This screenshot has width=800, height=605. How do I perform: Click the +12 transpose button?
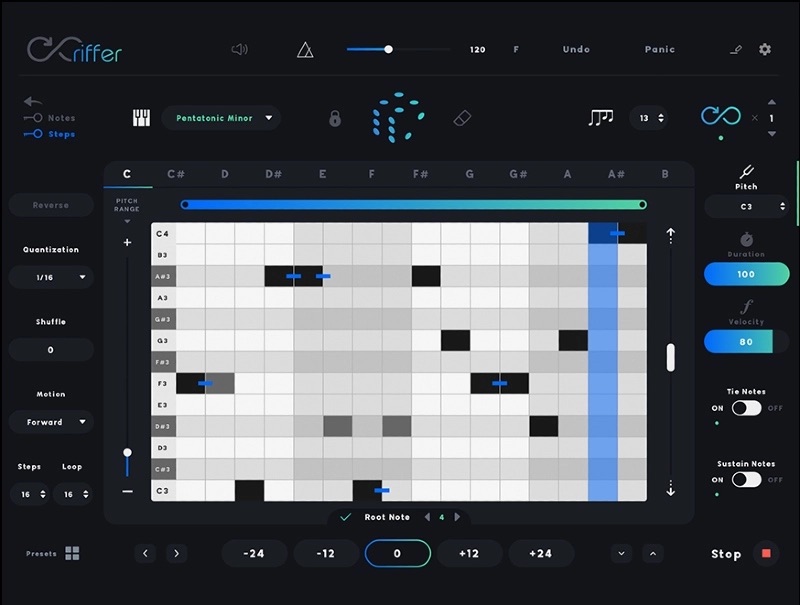pyautogui.click(x=467, y=553)
